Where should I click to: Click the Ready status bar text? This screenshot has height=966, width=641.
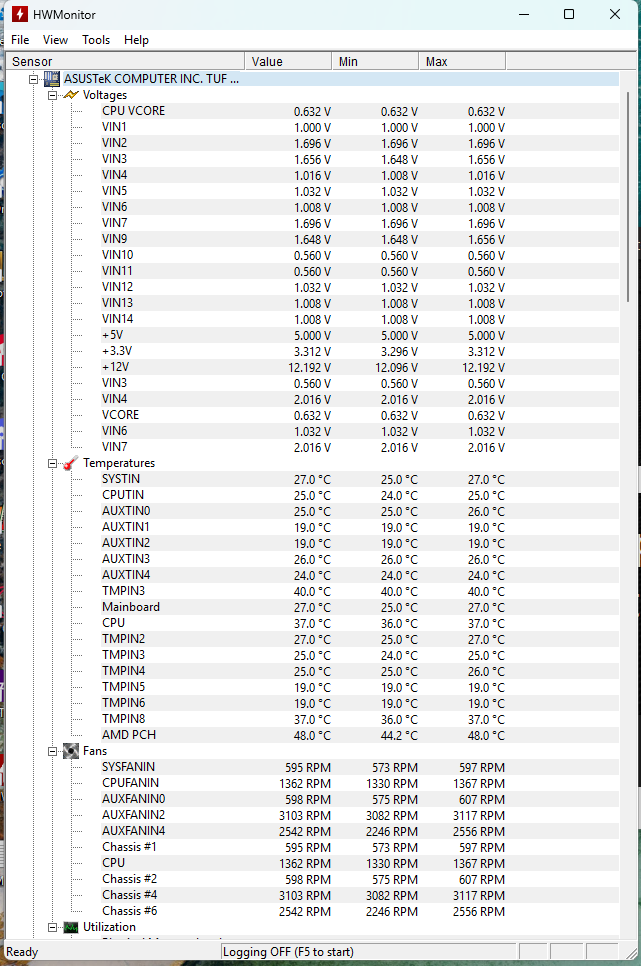pos(22,952)
